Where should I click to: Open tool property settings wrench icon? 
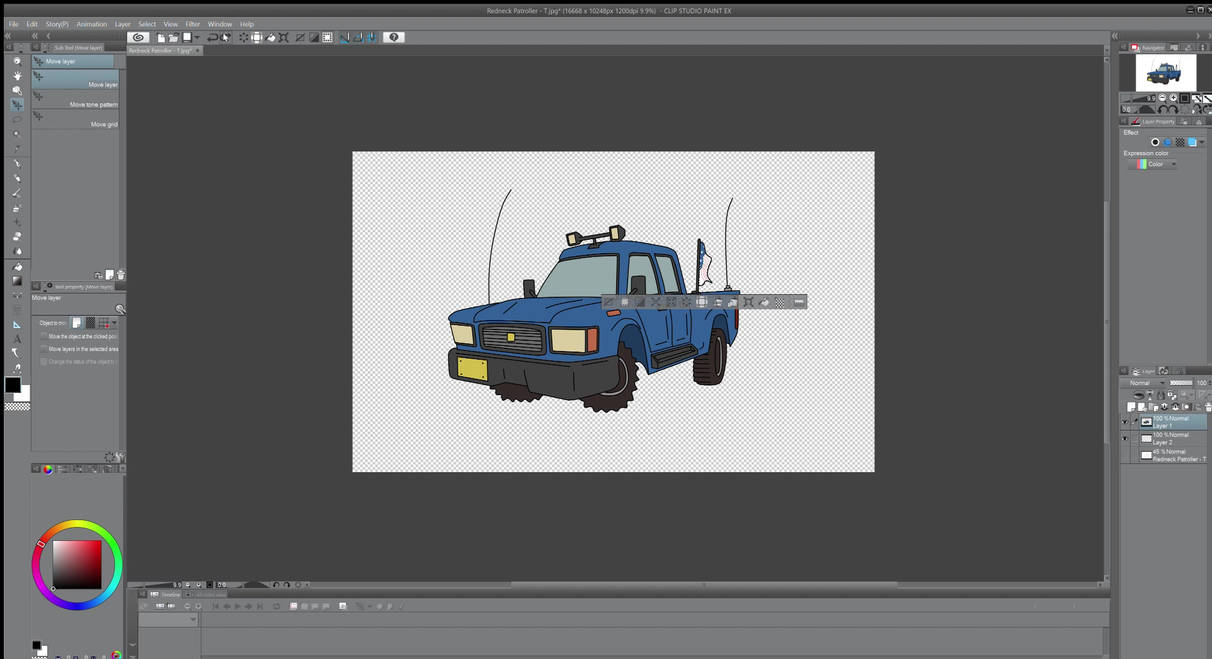point(121,458)
